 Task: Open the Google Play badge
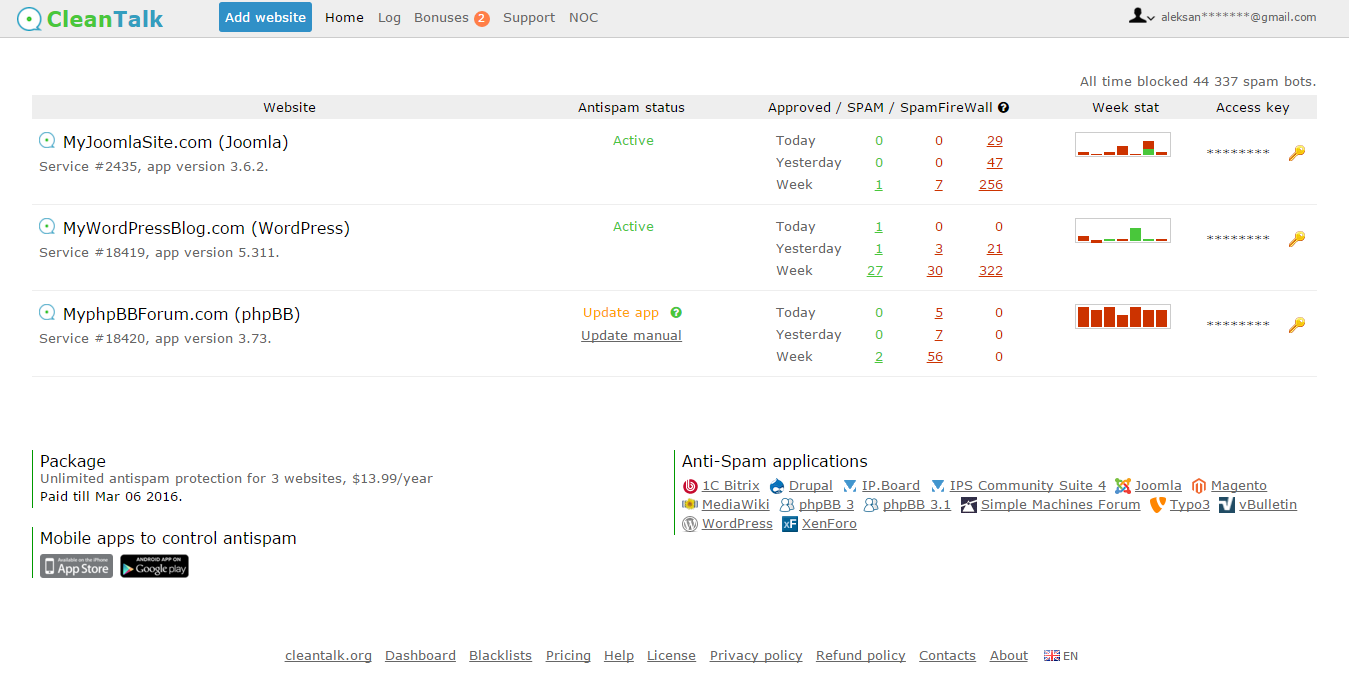(154, 566)
